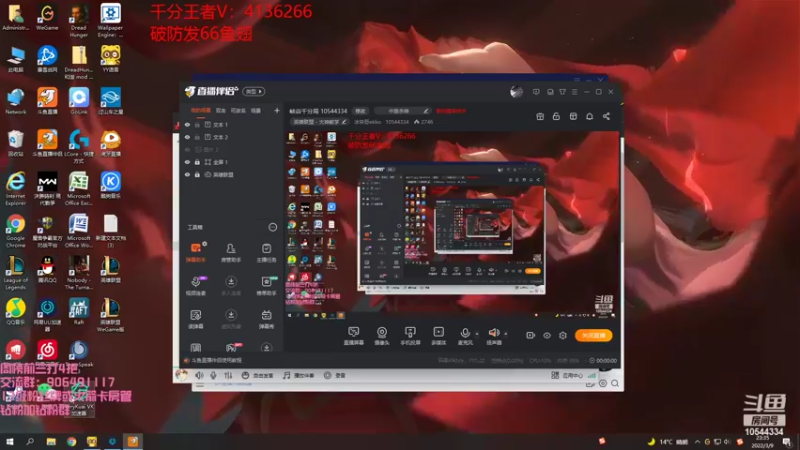Viewport: 800px width, 450px height.
Task: Show the hidden 图片 2 source
Action: [x=187, y=149]
